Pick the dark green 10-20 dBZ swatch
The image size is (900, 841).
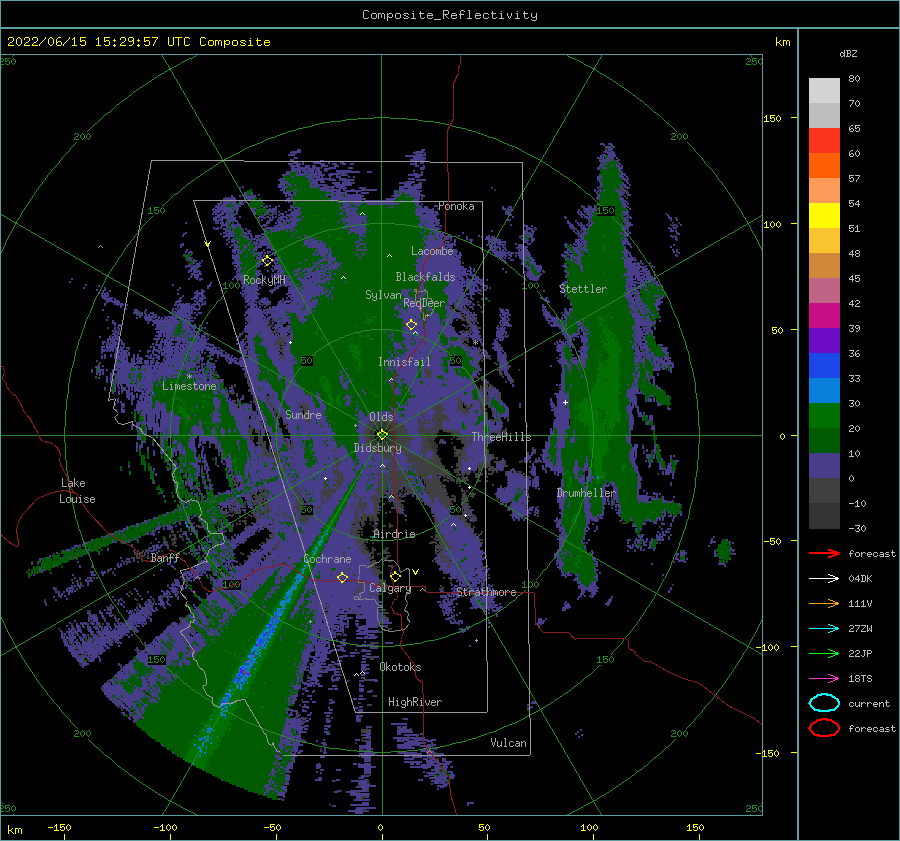tap(824, 441)
